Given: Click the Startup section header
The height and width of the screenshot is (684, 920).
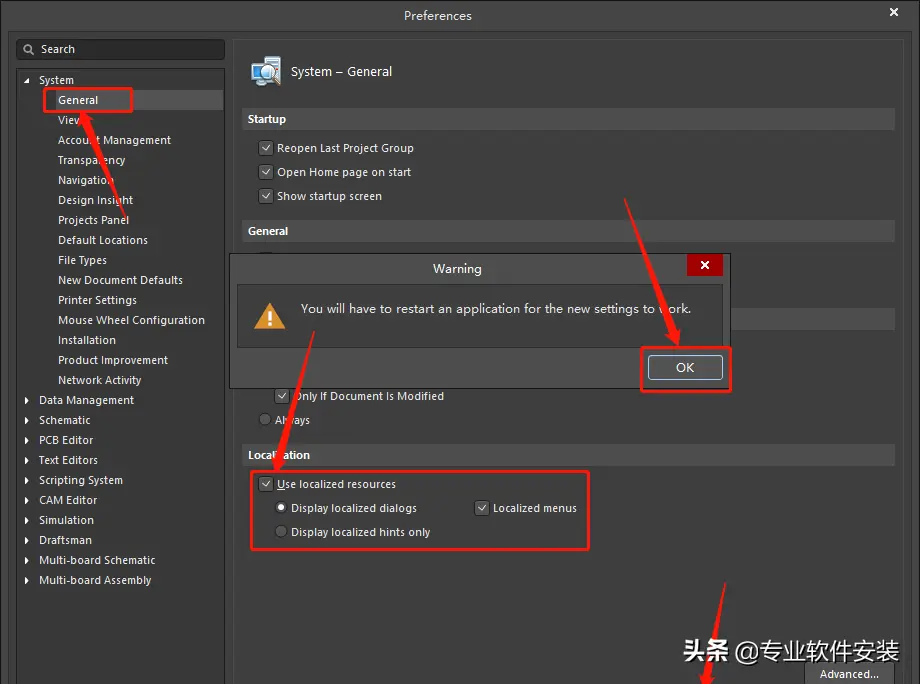Looking at the screenshot, I should coord(568,119).
